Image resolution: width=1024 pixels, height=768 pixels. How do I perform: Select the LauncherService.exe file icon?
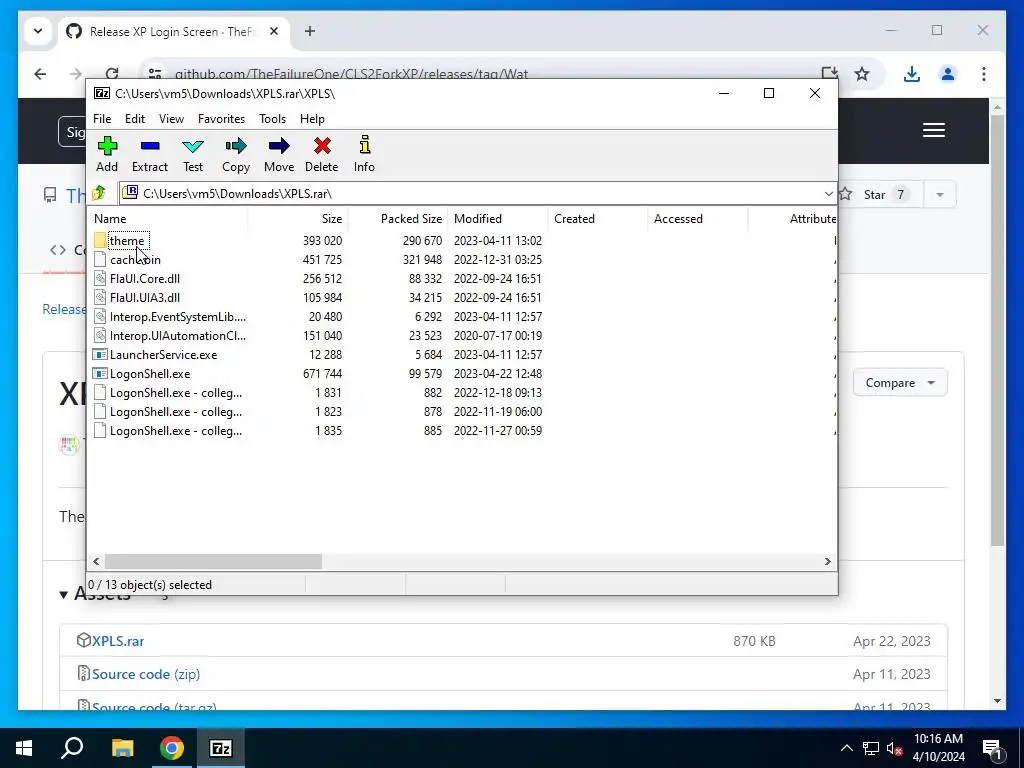[99, 355]
